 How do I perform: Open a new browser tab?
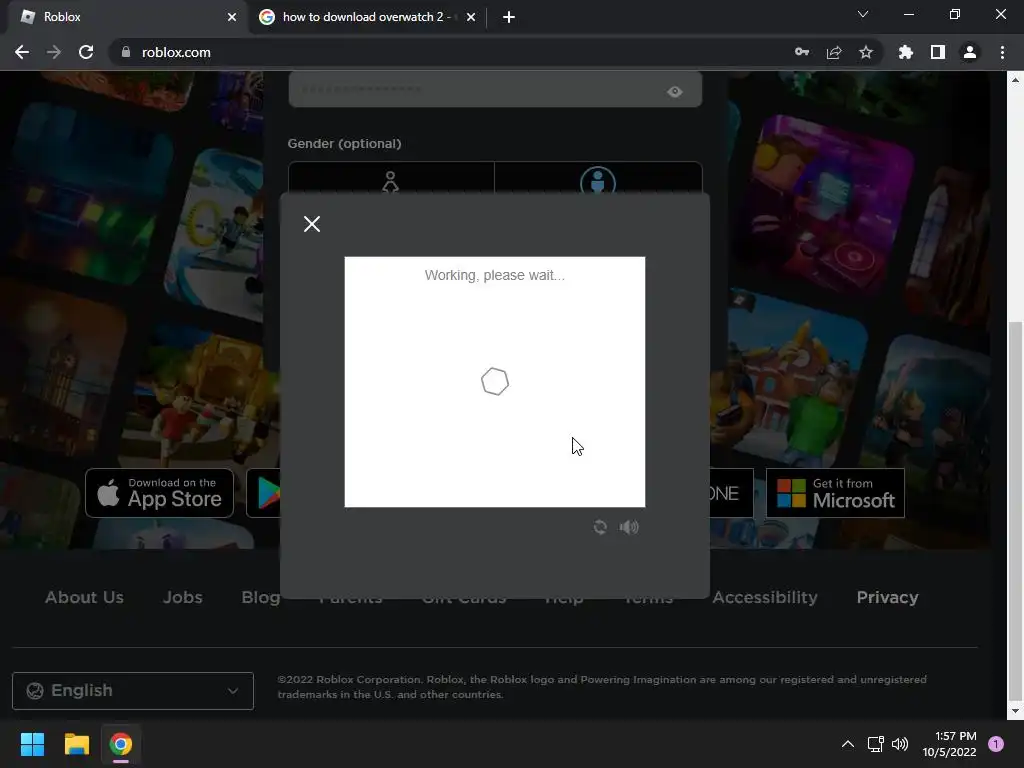tap(509, 17)
